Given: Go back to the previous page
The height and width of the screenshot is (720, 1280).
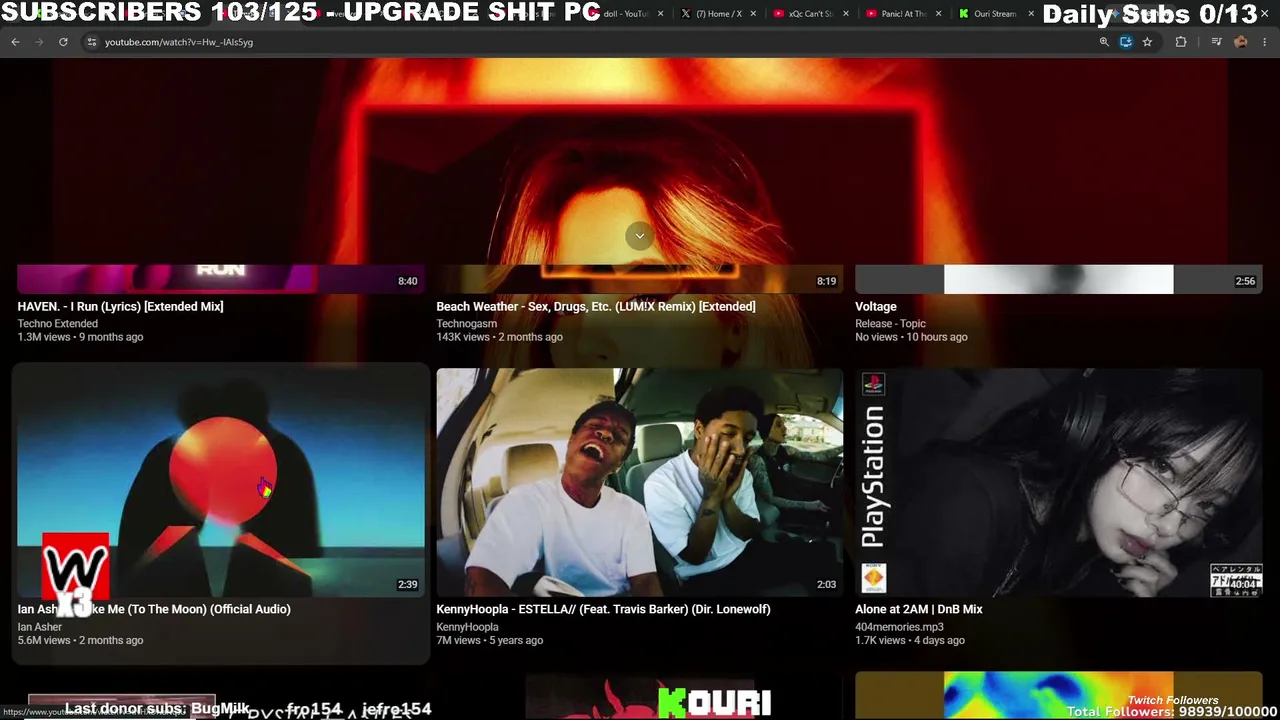Looking at the screenshot, I should pyautogui.click(x=15, y=42).
